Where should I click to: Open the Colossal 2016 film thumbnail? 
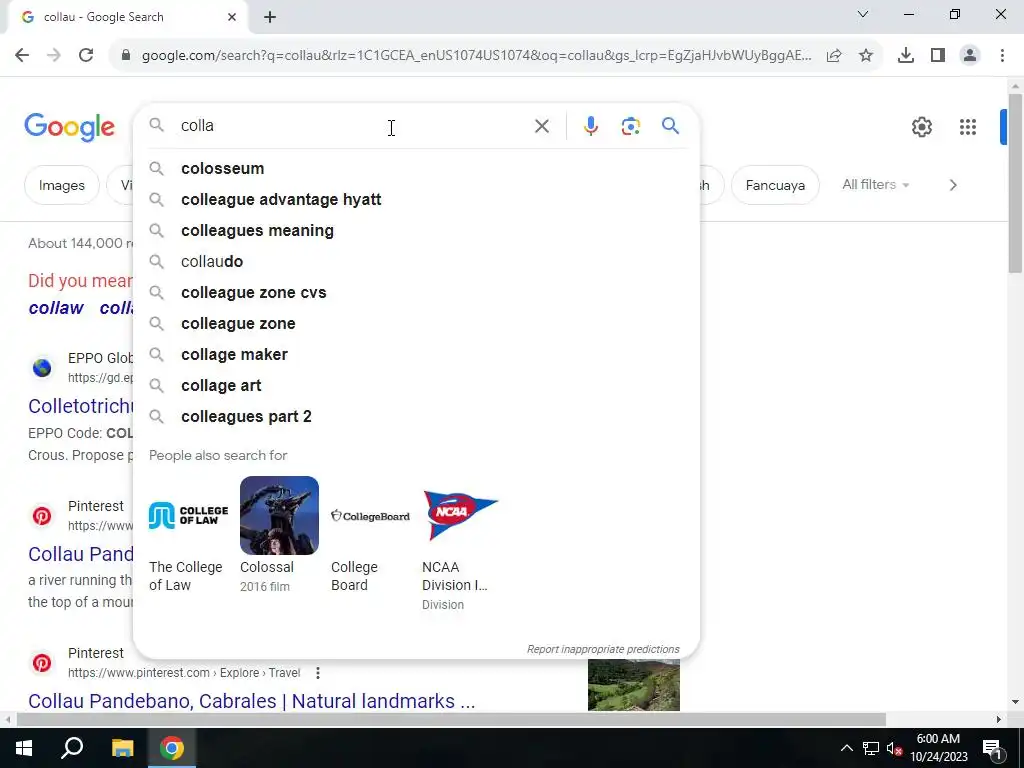[x=279, y=515]
